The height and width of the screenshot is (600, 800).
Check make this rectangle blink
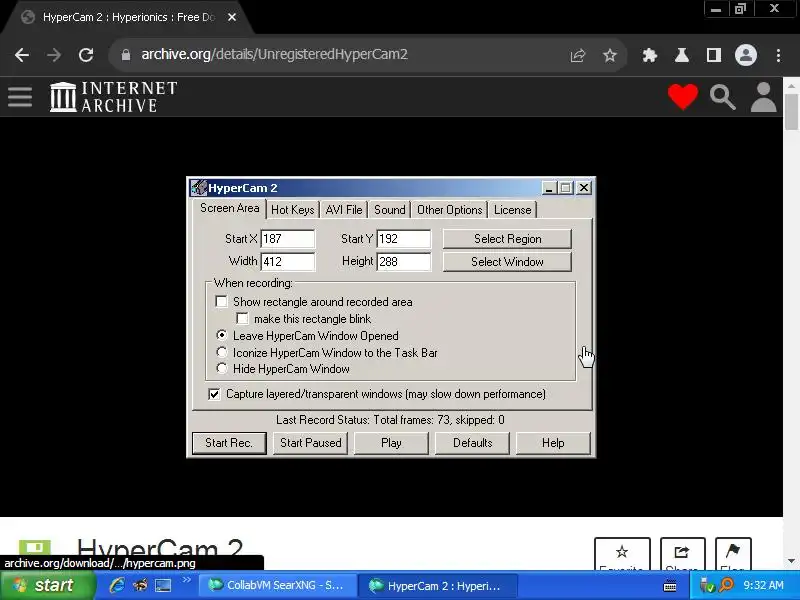242,319
